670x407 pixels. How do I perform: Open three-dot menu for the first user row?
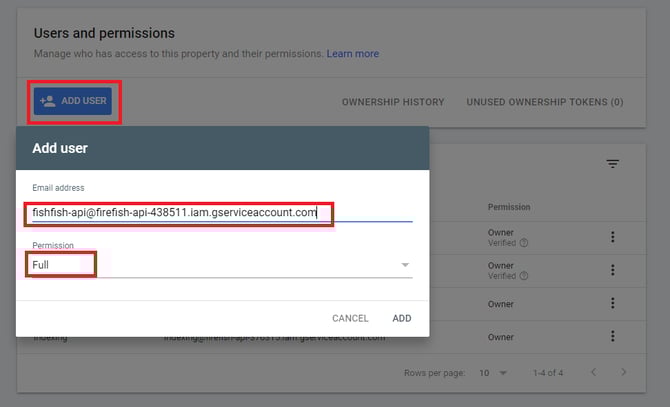pyautogui.click(x=612, y=237)
